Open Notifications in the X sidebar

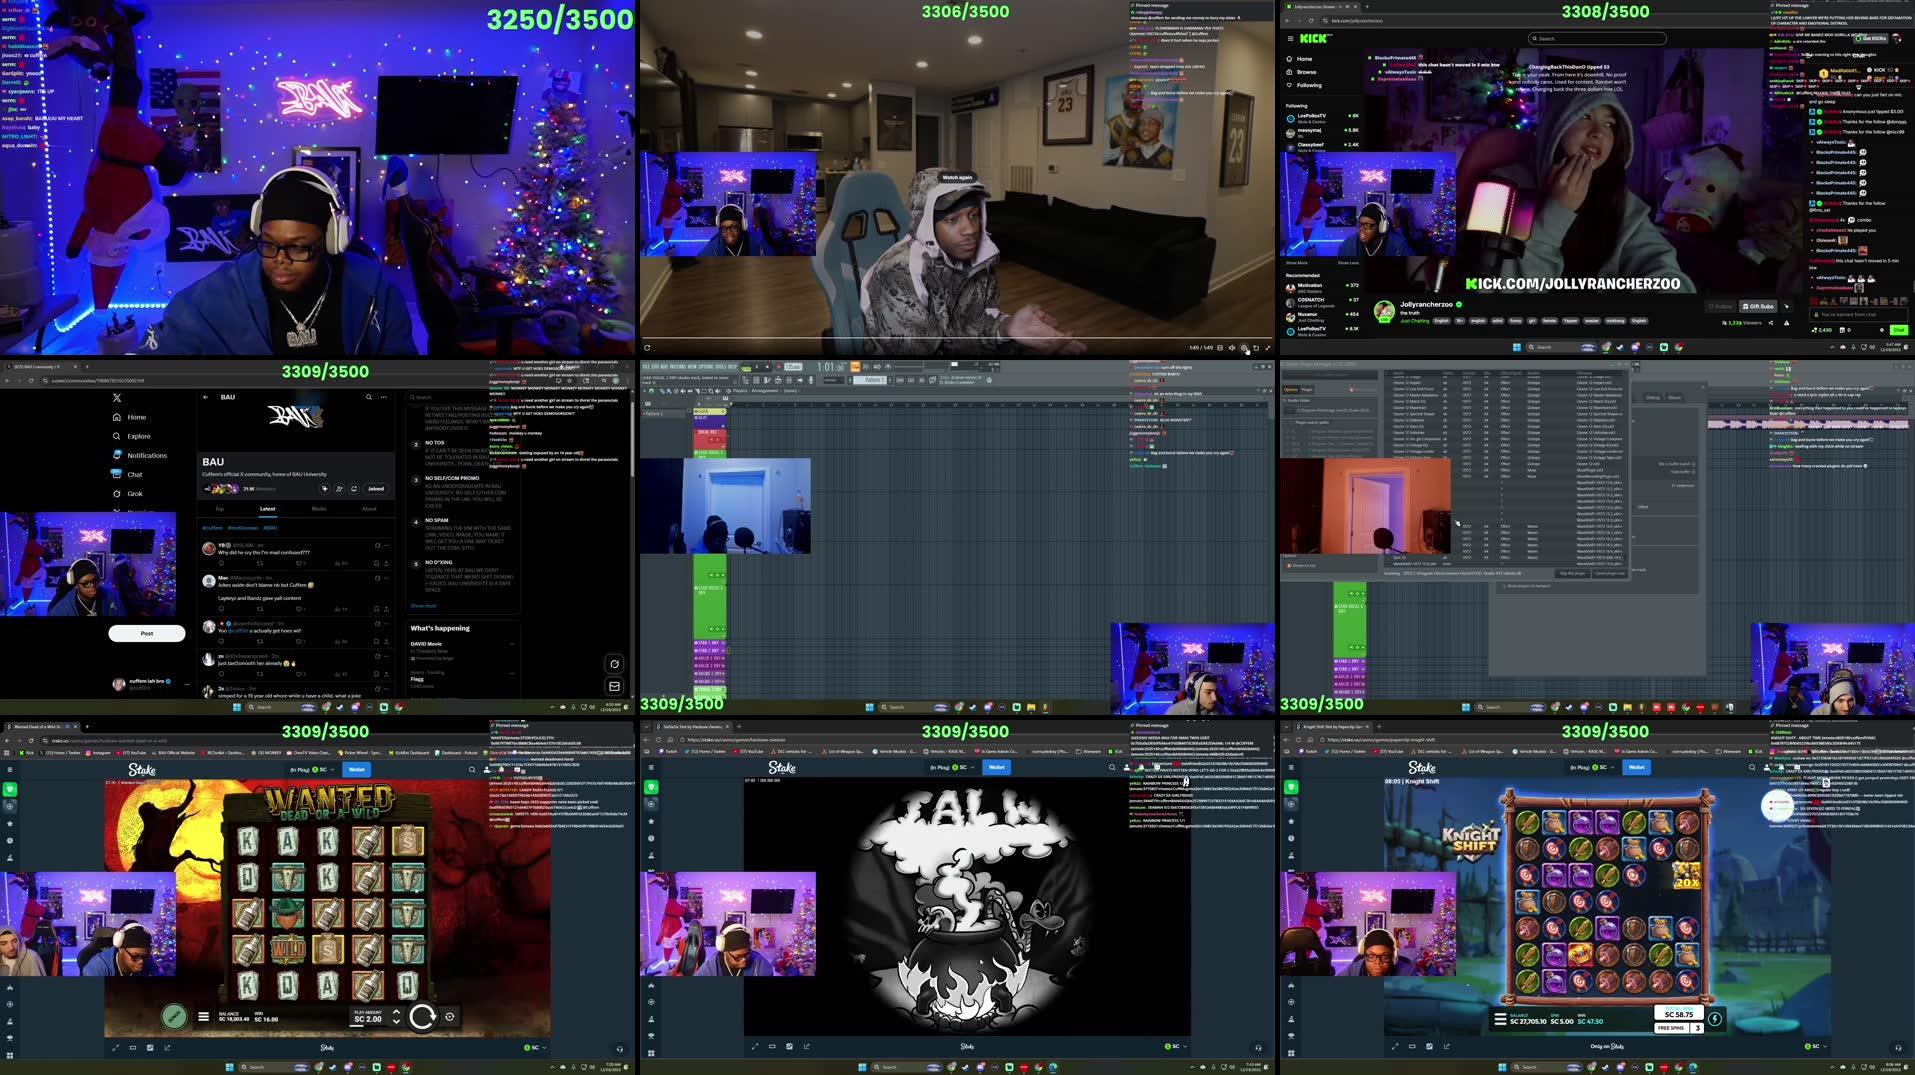point(146,455)
